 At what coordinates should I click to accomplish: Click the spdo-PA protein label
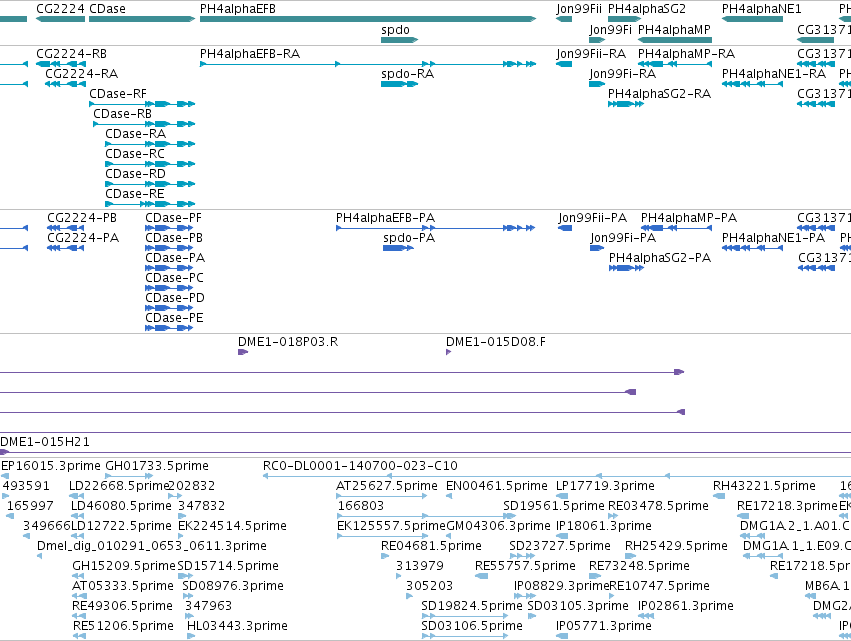[x=409, y=238]
